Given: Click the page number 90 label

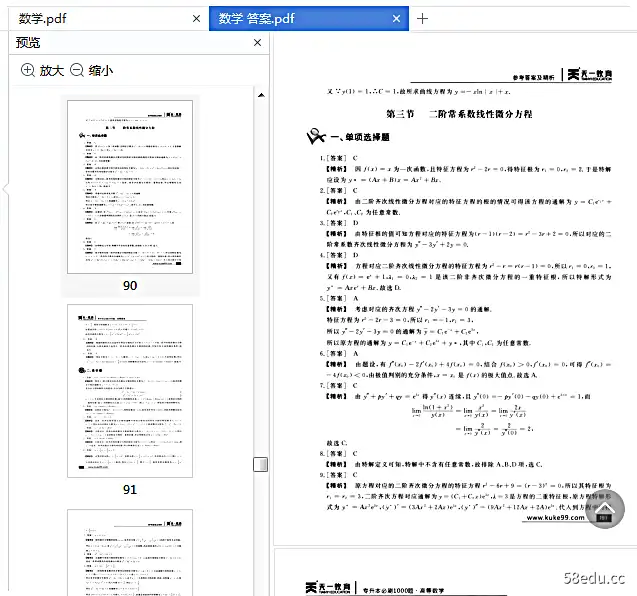Looking at the screenshot, I should (130, 285).
